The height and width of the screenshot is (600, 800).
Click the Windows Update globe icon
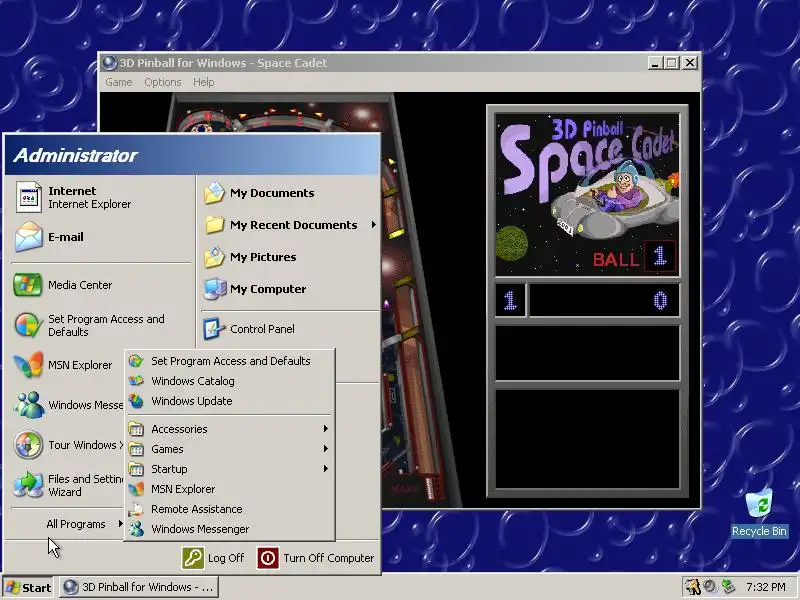click(136, 401)
